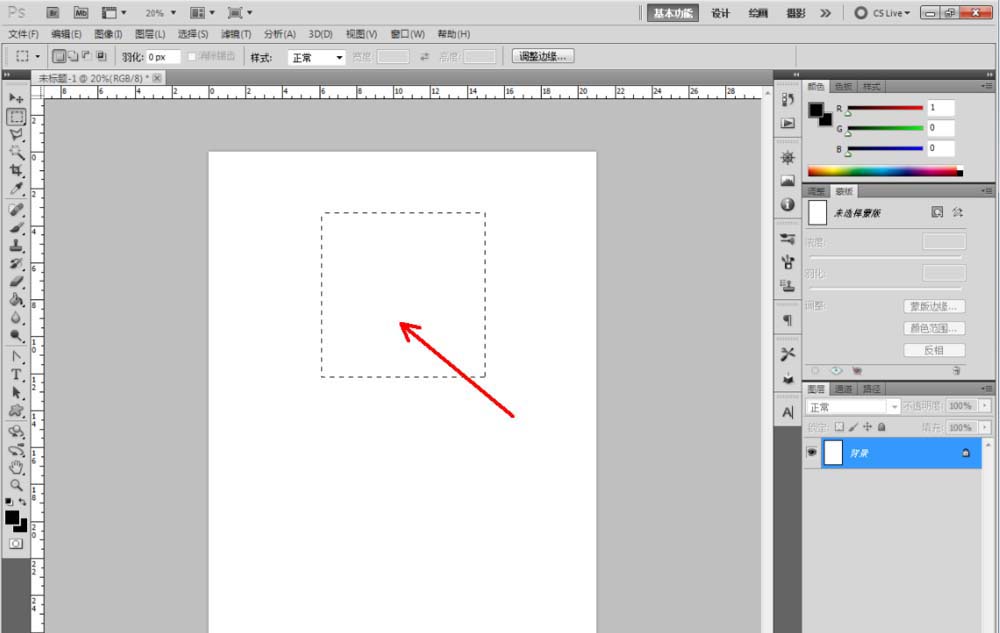Swap foreground and background colors

coord(23,502)
